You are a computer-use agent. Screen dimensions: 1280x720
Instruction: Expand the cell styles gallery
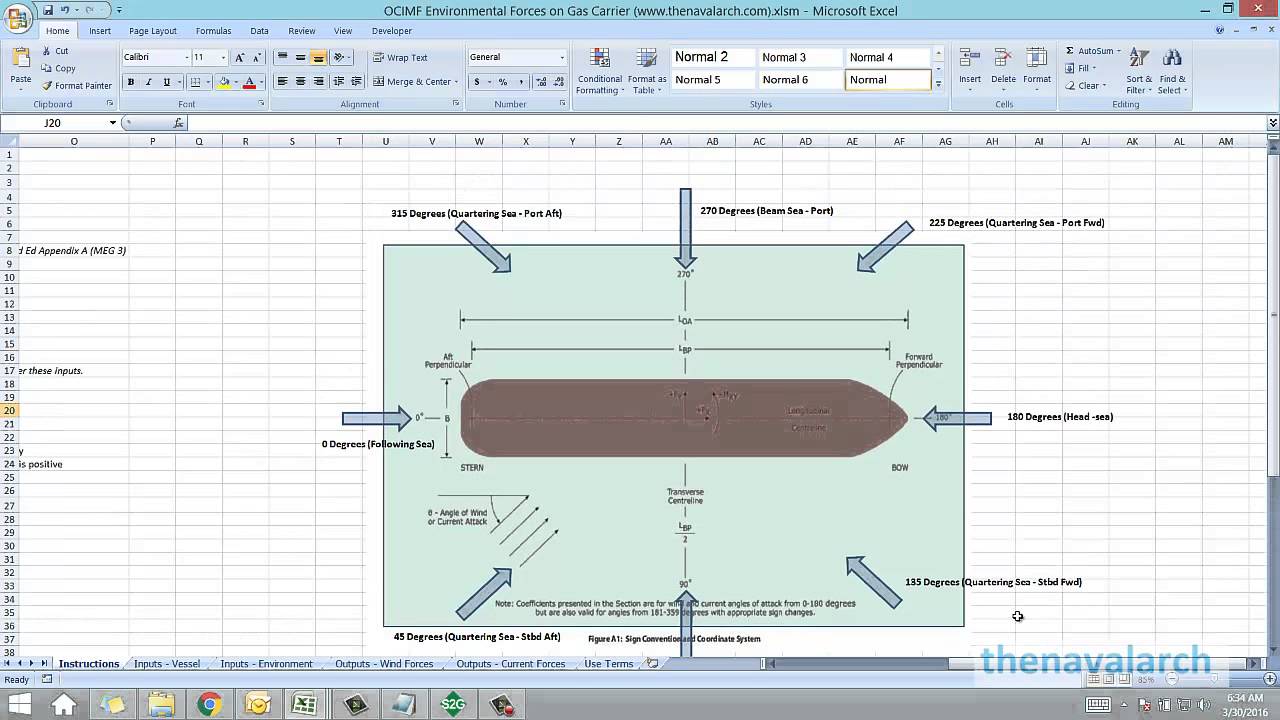tap(938, 85)
